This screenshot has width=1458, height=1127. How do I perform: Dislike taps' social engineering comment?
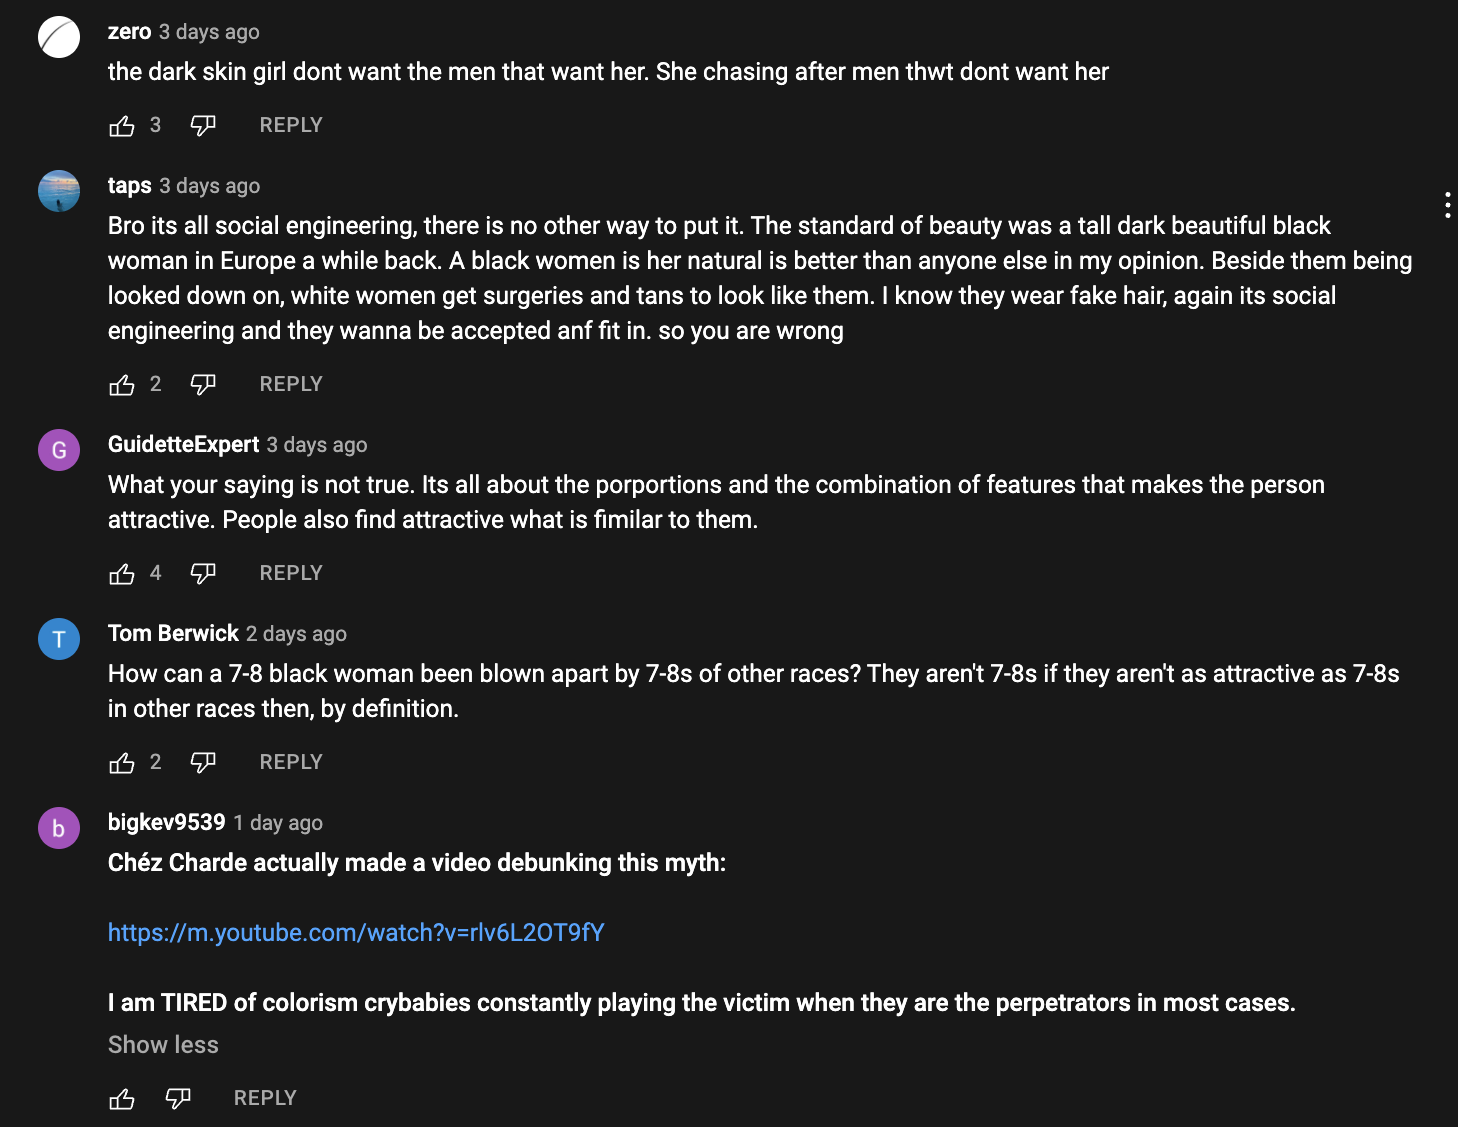click(203, 385)
